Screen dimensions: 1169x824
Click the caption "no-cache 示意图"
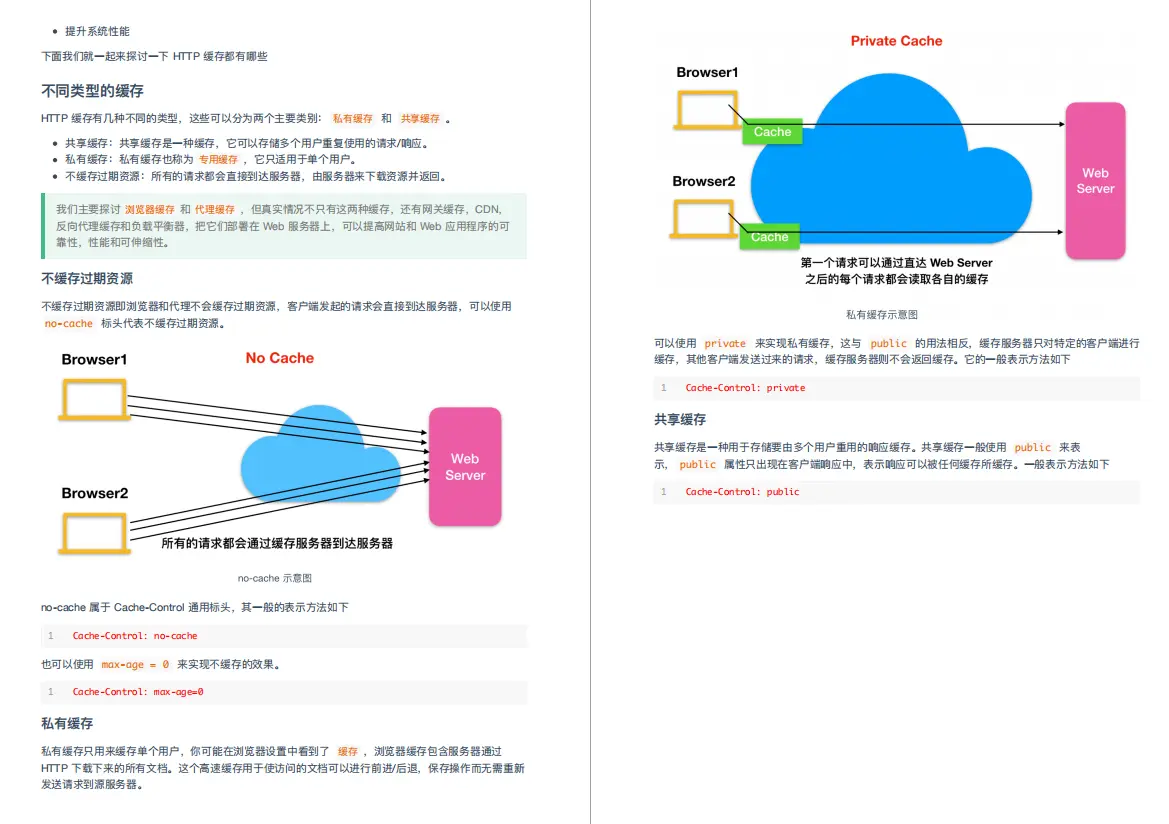click(x=274, y=578)
